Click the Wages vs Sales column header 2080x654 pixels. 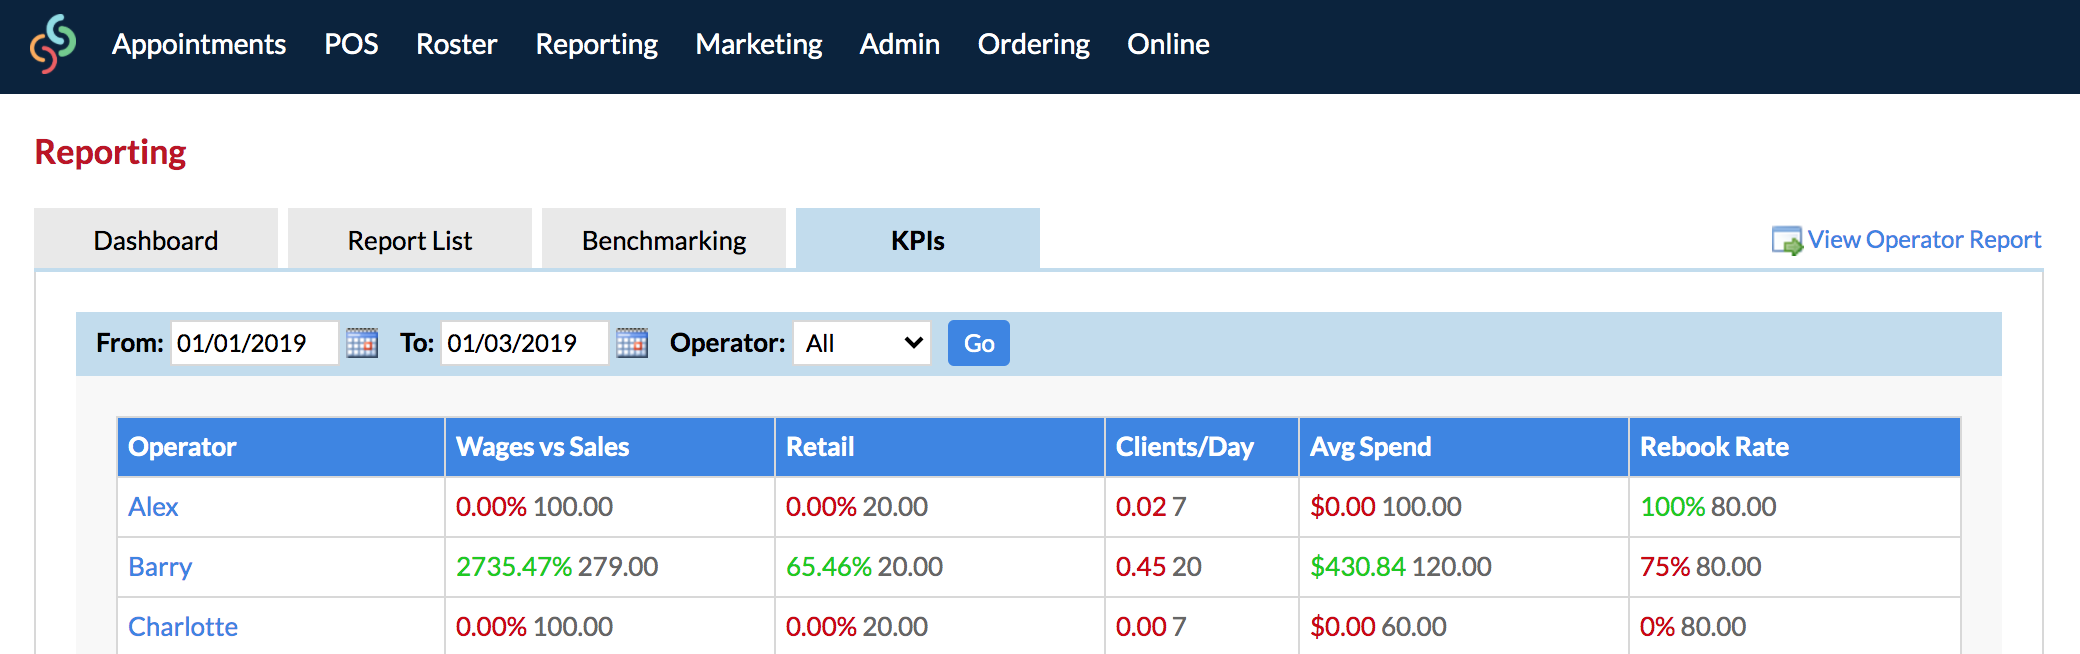coord(610,447)
